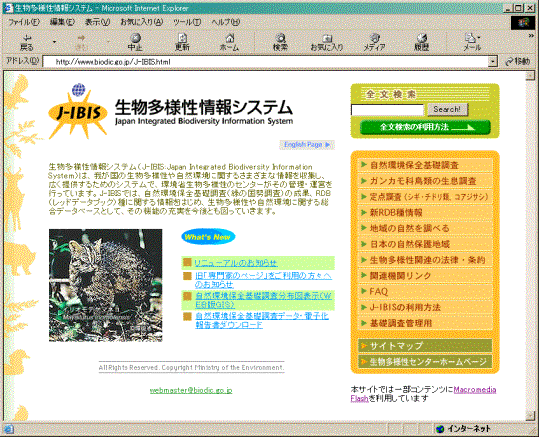The width and height of the screenshot is (539, 437).
Task: Click the Windows logo throbber icon
Action: coord(523,23)
